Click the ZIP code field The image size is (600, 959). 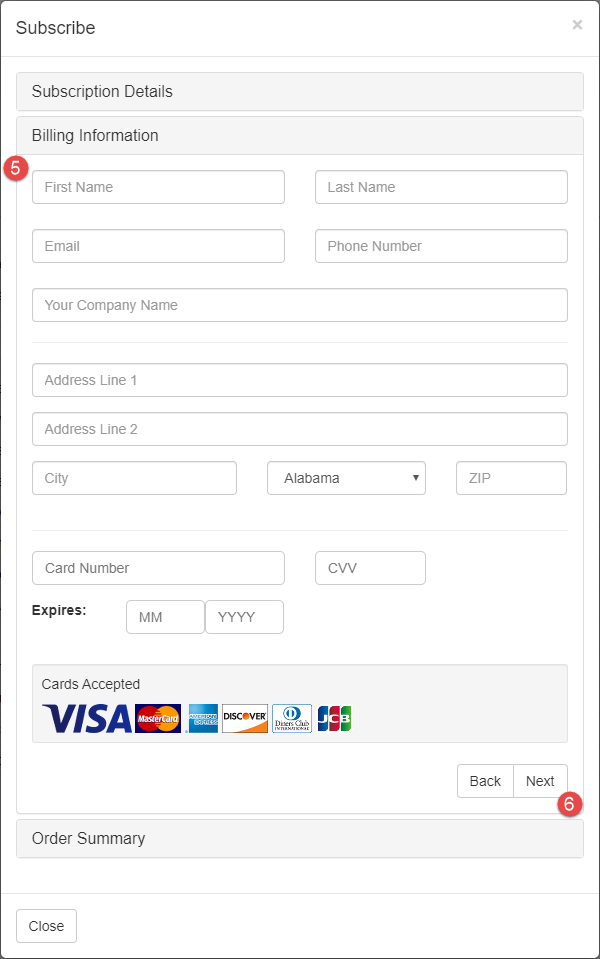pos(511,478)
